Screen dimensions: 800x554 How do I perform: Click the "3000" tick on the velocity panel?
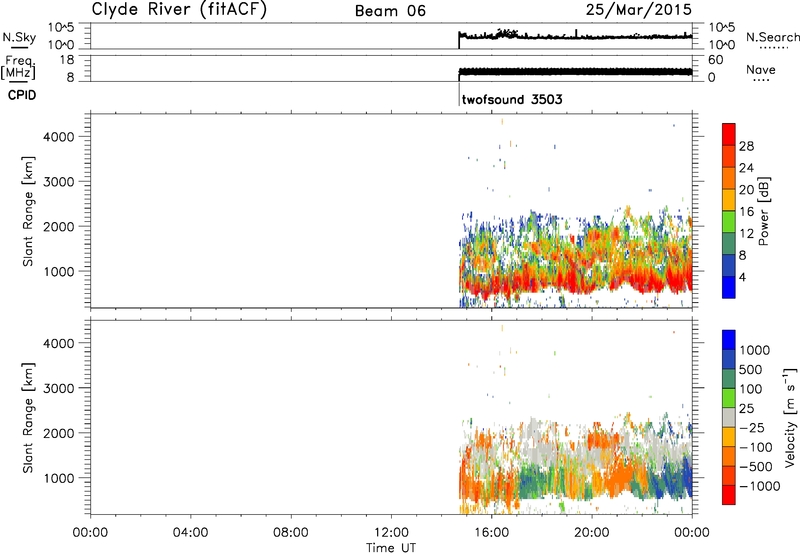click(59, 388)
